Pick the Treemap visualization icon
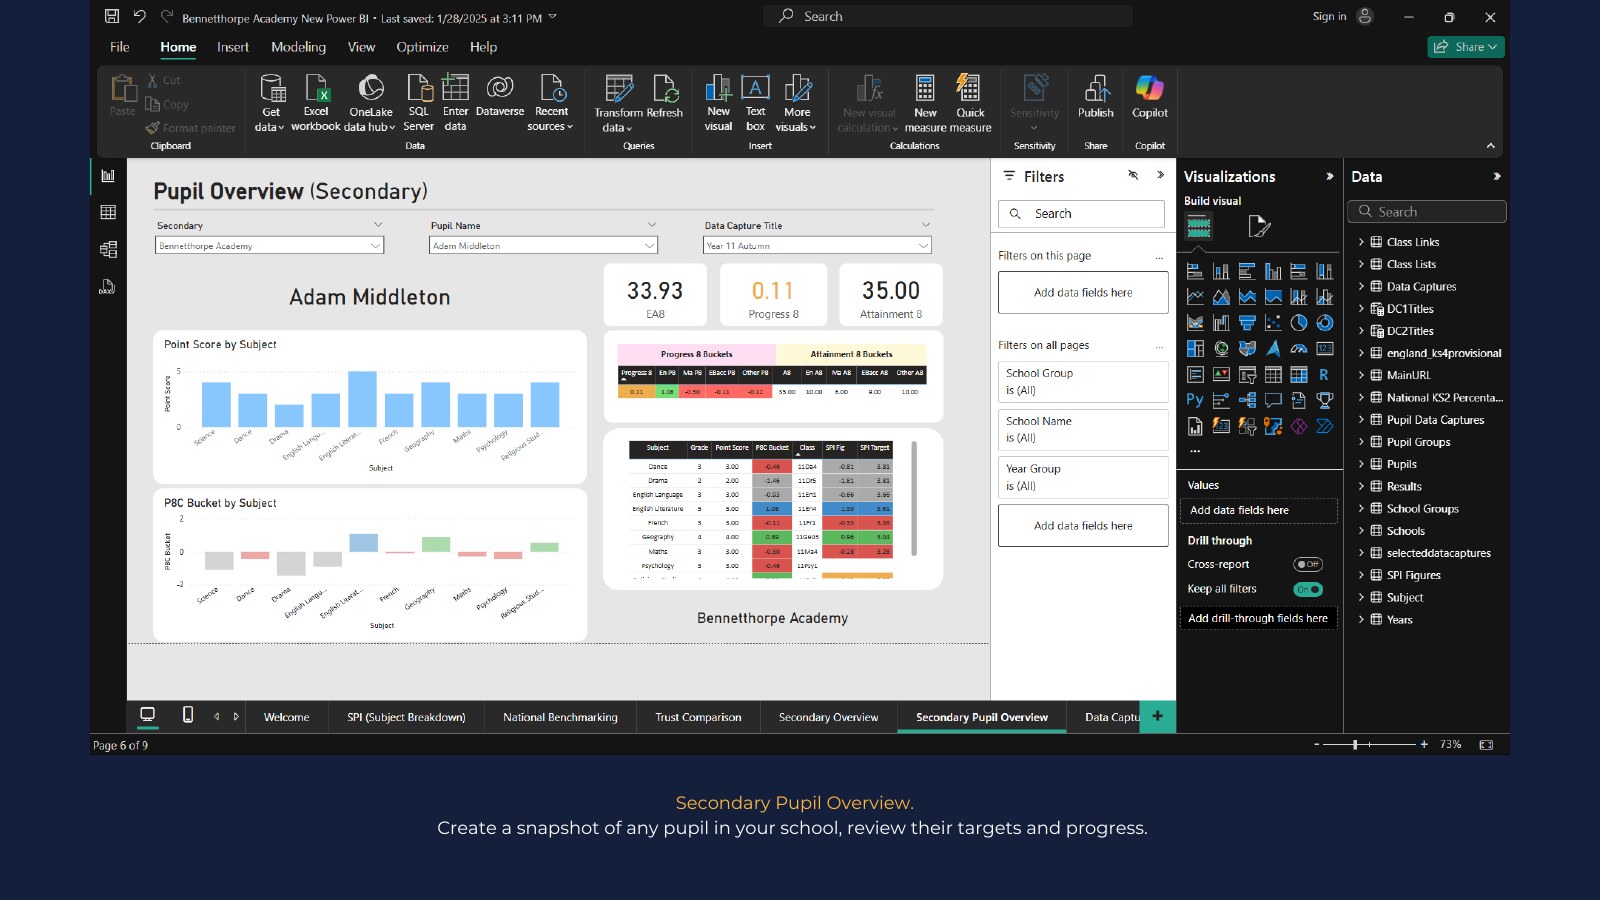This screenshot has height=900, width=1600. (x=1195, y=348)
